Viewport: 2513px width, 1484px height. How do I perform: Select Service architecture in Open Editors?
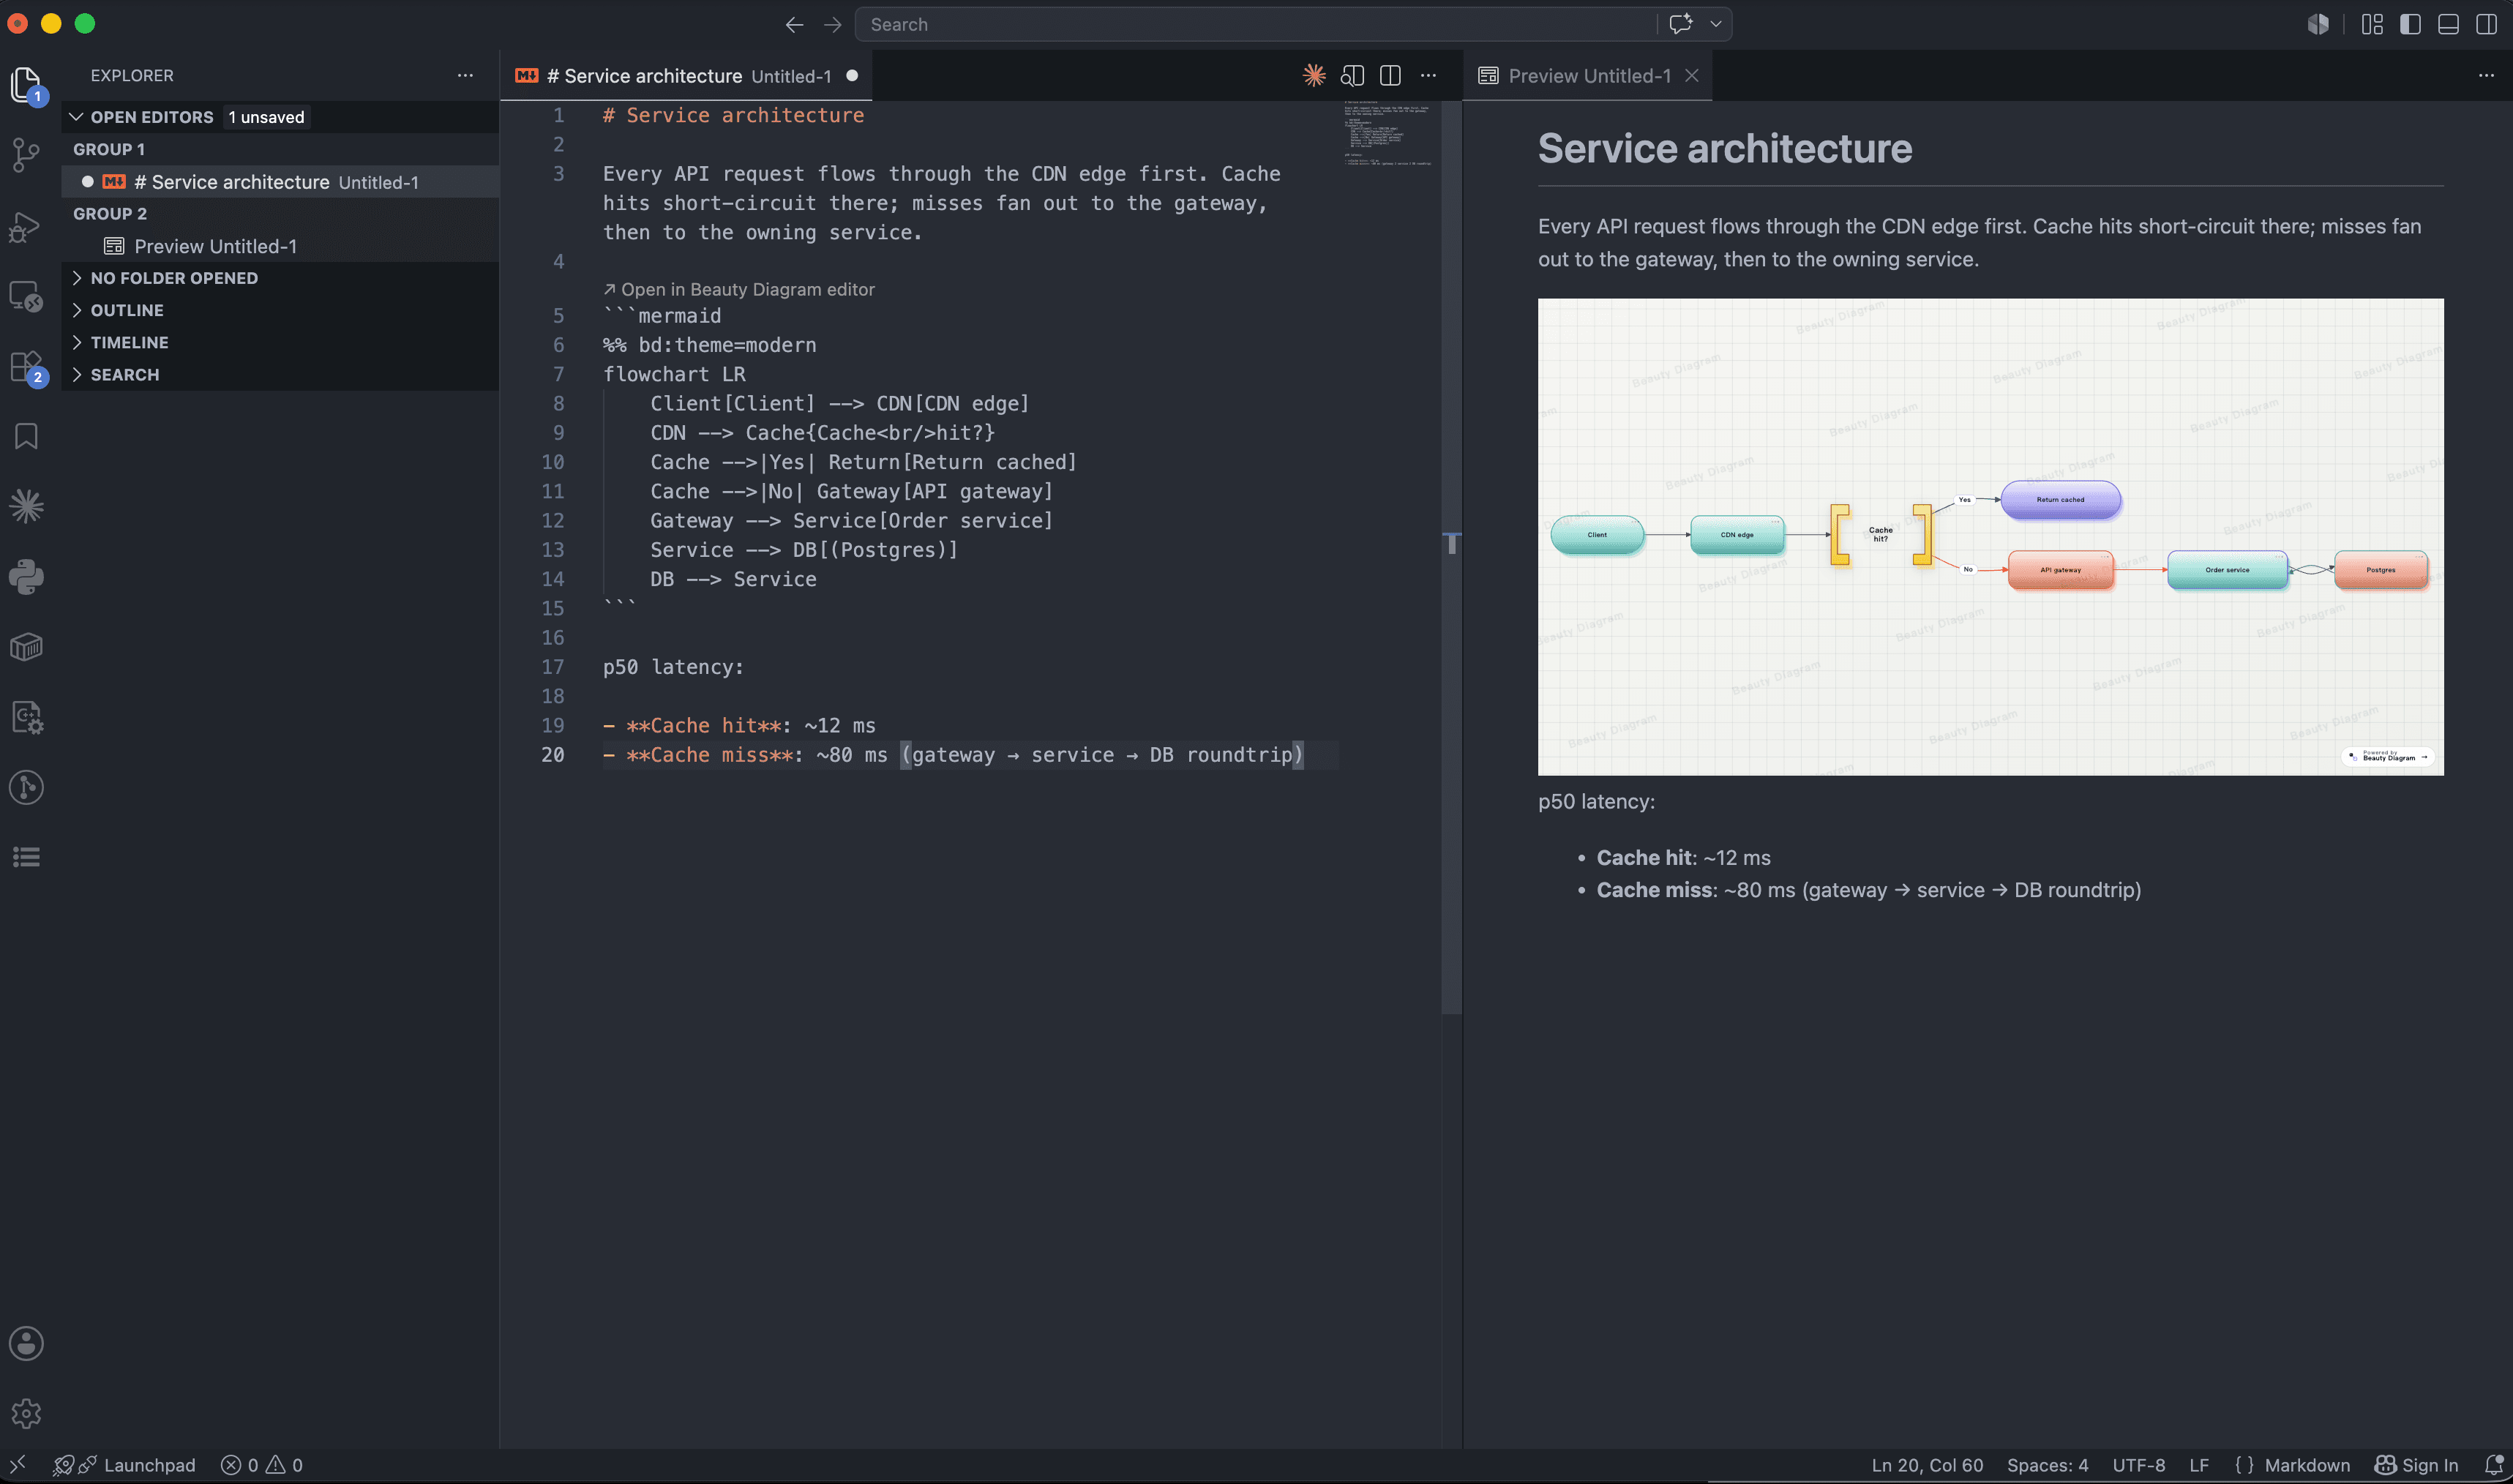click(x=280, y=182)
